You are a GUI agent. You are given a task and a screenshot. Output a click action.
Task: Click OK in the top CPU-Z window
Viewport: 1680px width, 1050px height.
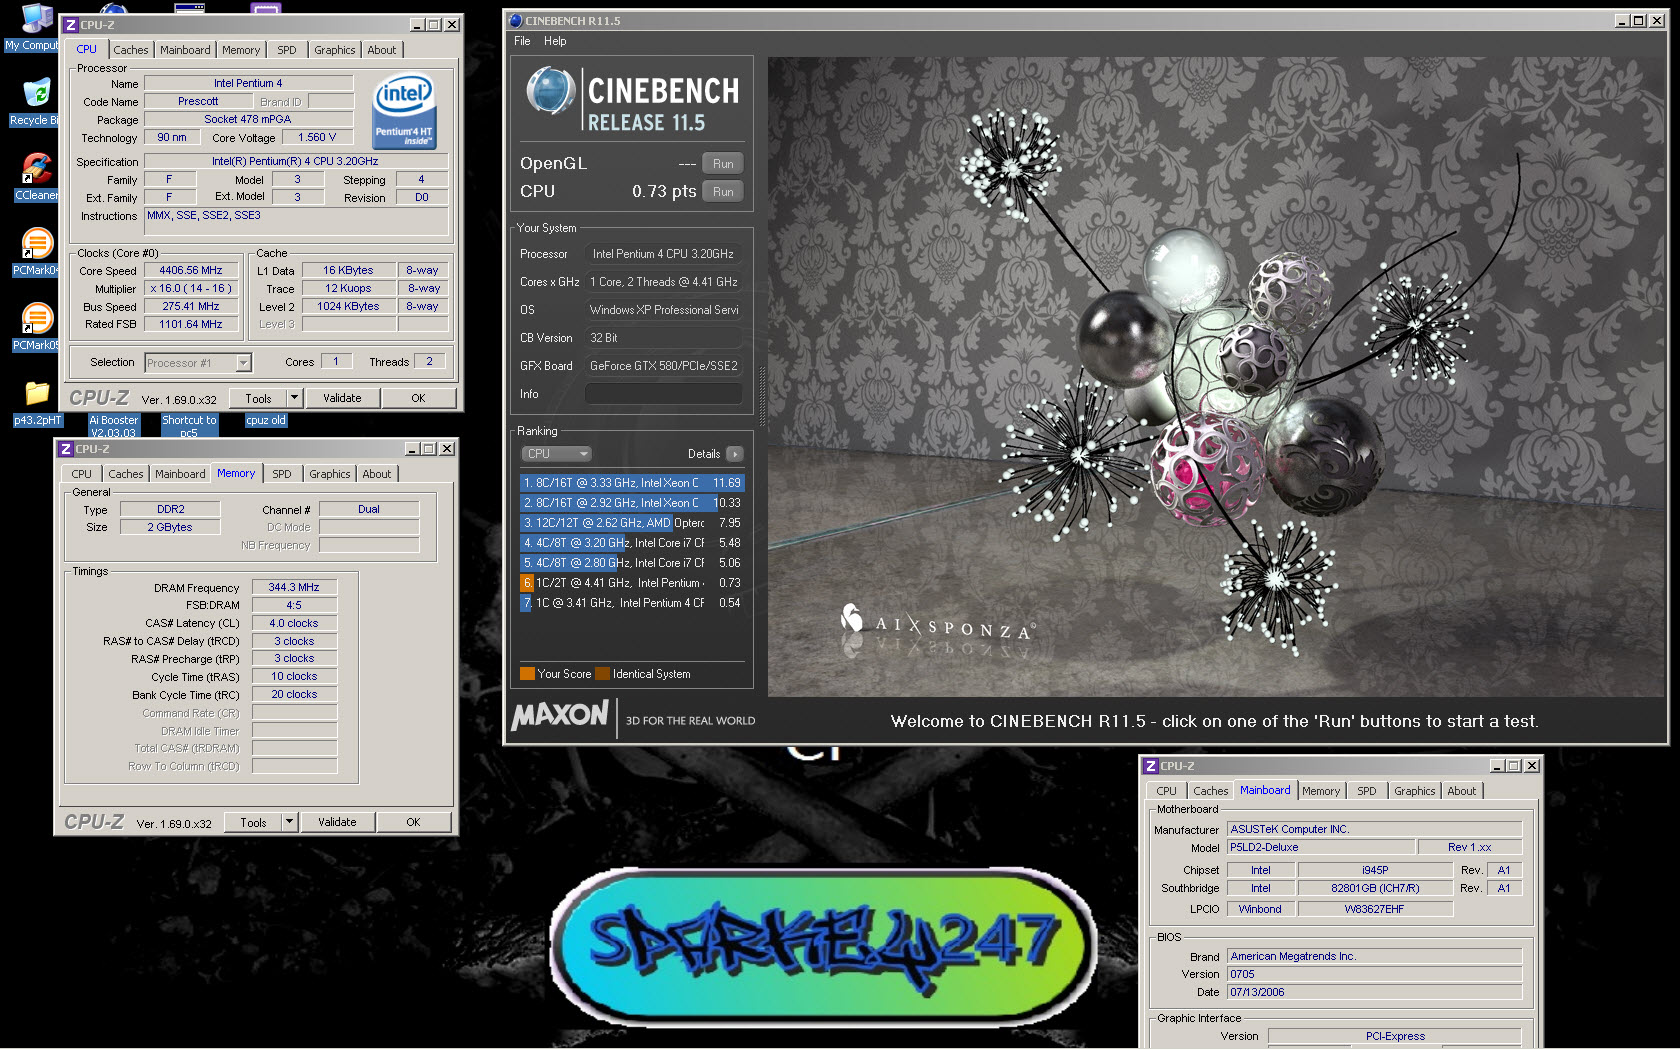(418, 398)
